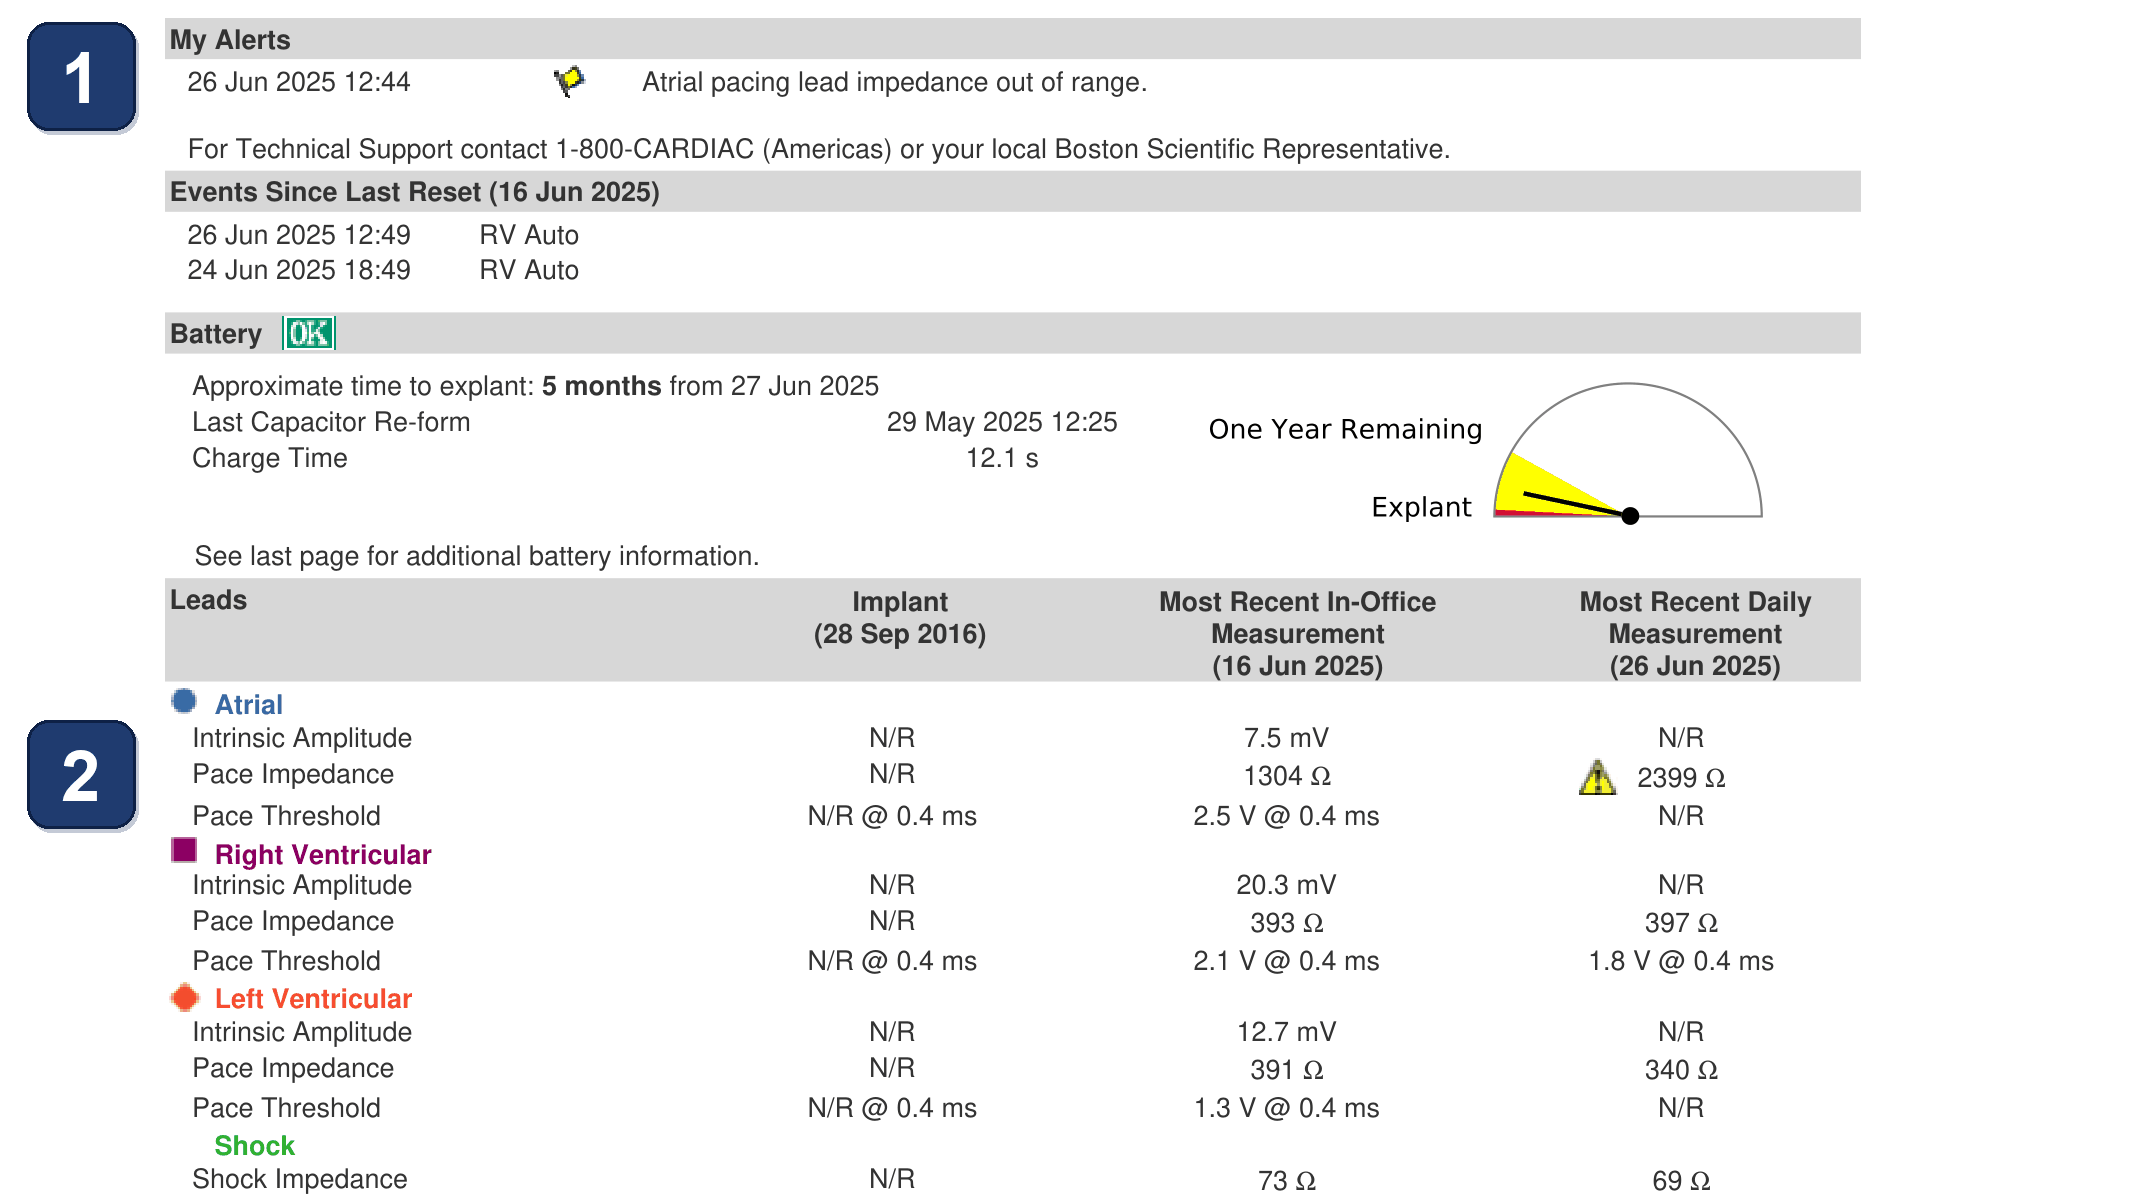2132x1200 pixels.
Task: Click the alert timestamp 26 Jun 2025 12:44
Action: click(x=299, y=82)
